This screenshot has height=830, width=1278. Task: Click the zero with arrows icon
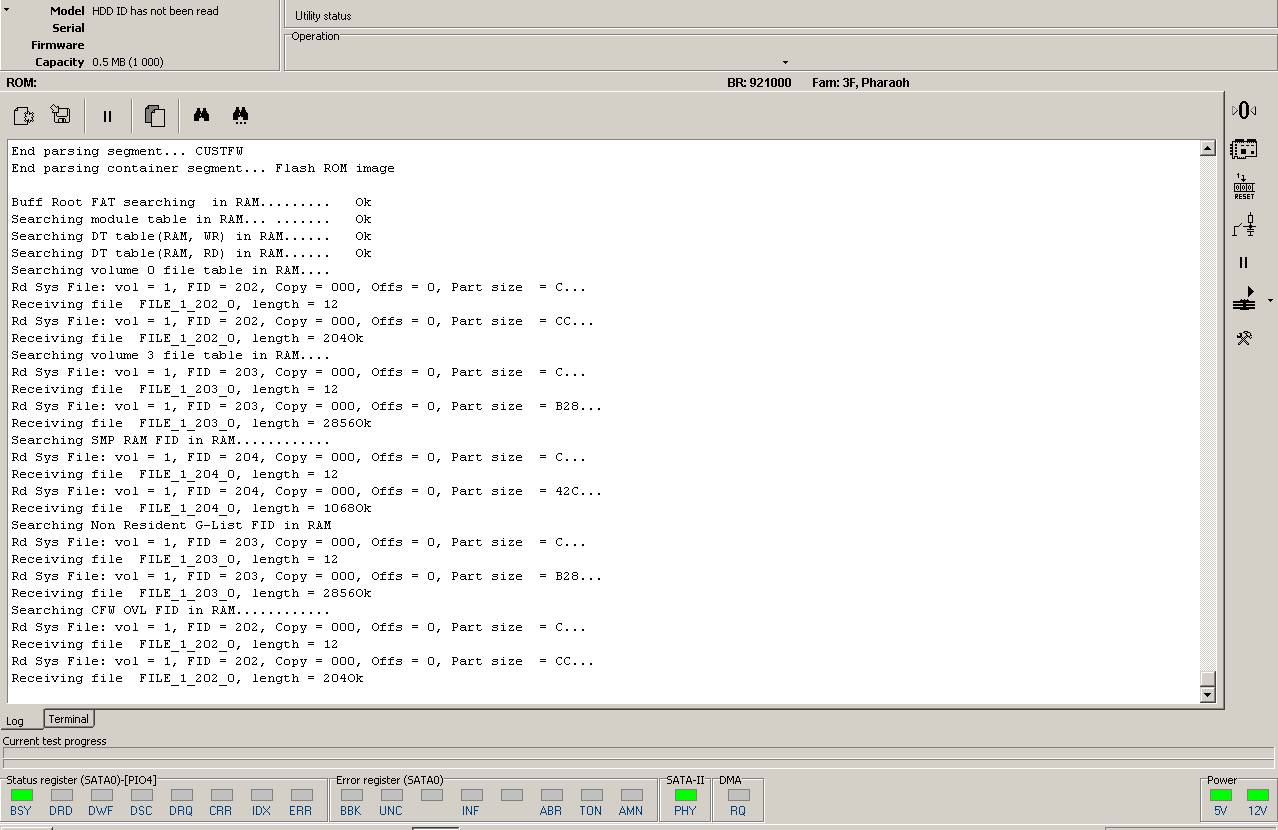pyautogui.click(x=1244, y=110)
